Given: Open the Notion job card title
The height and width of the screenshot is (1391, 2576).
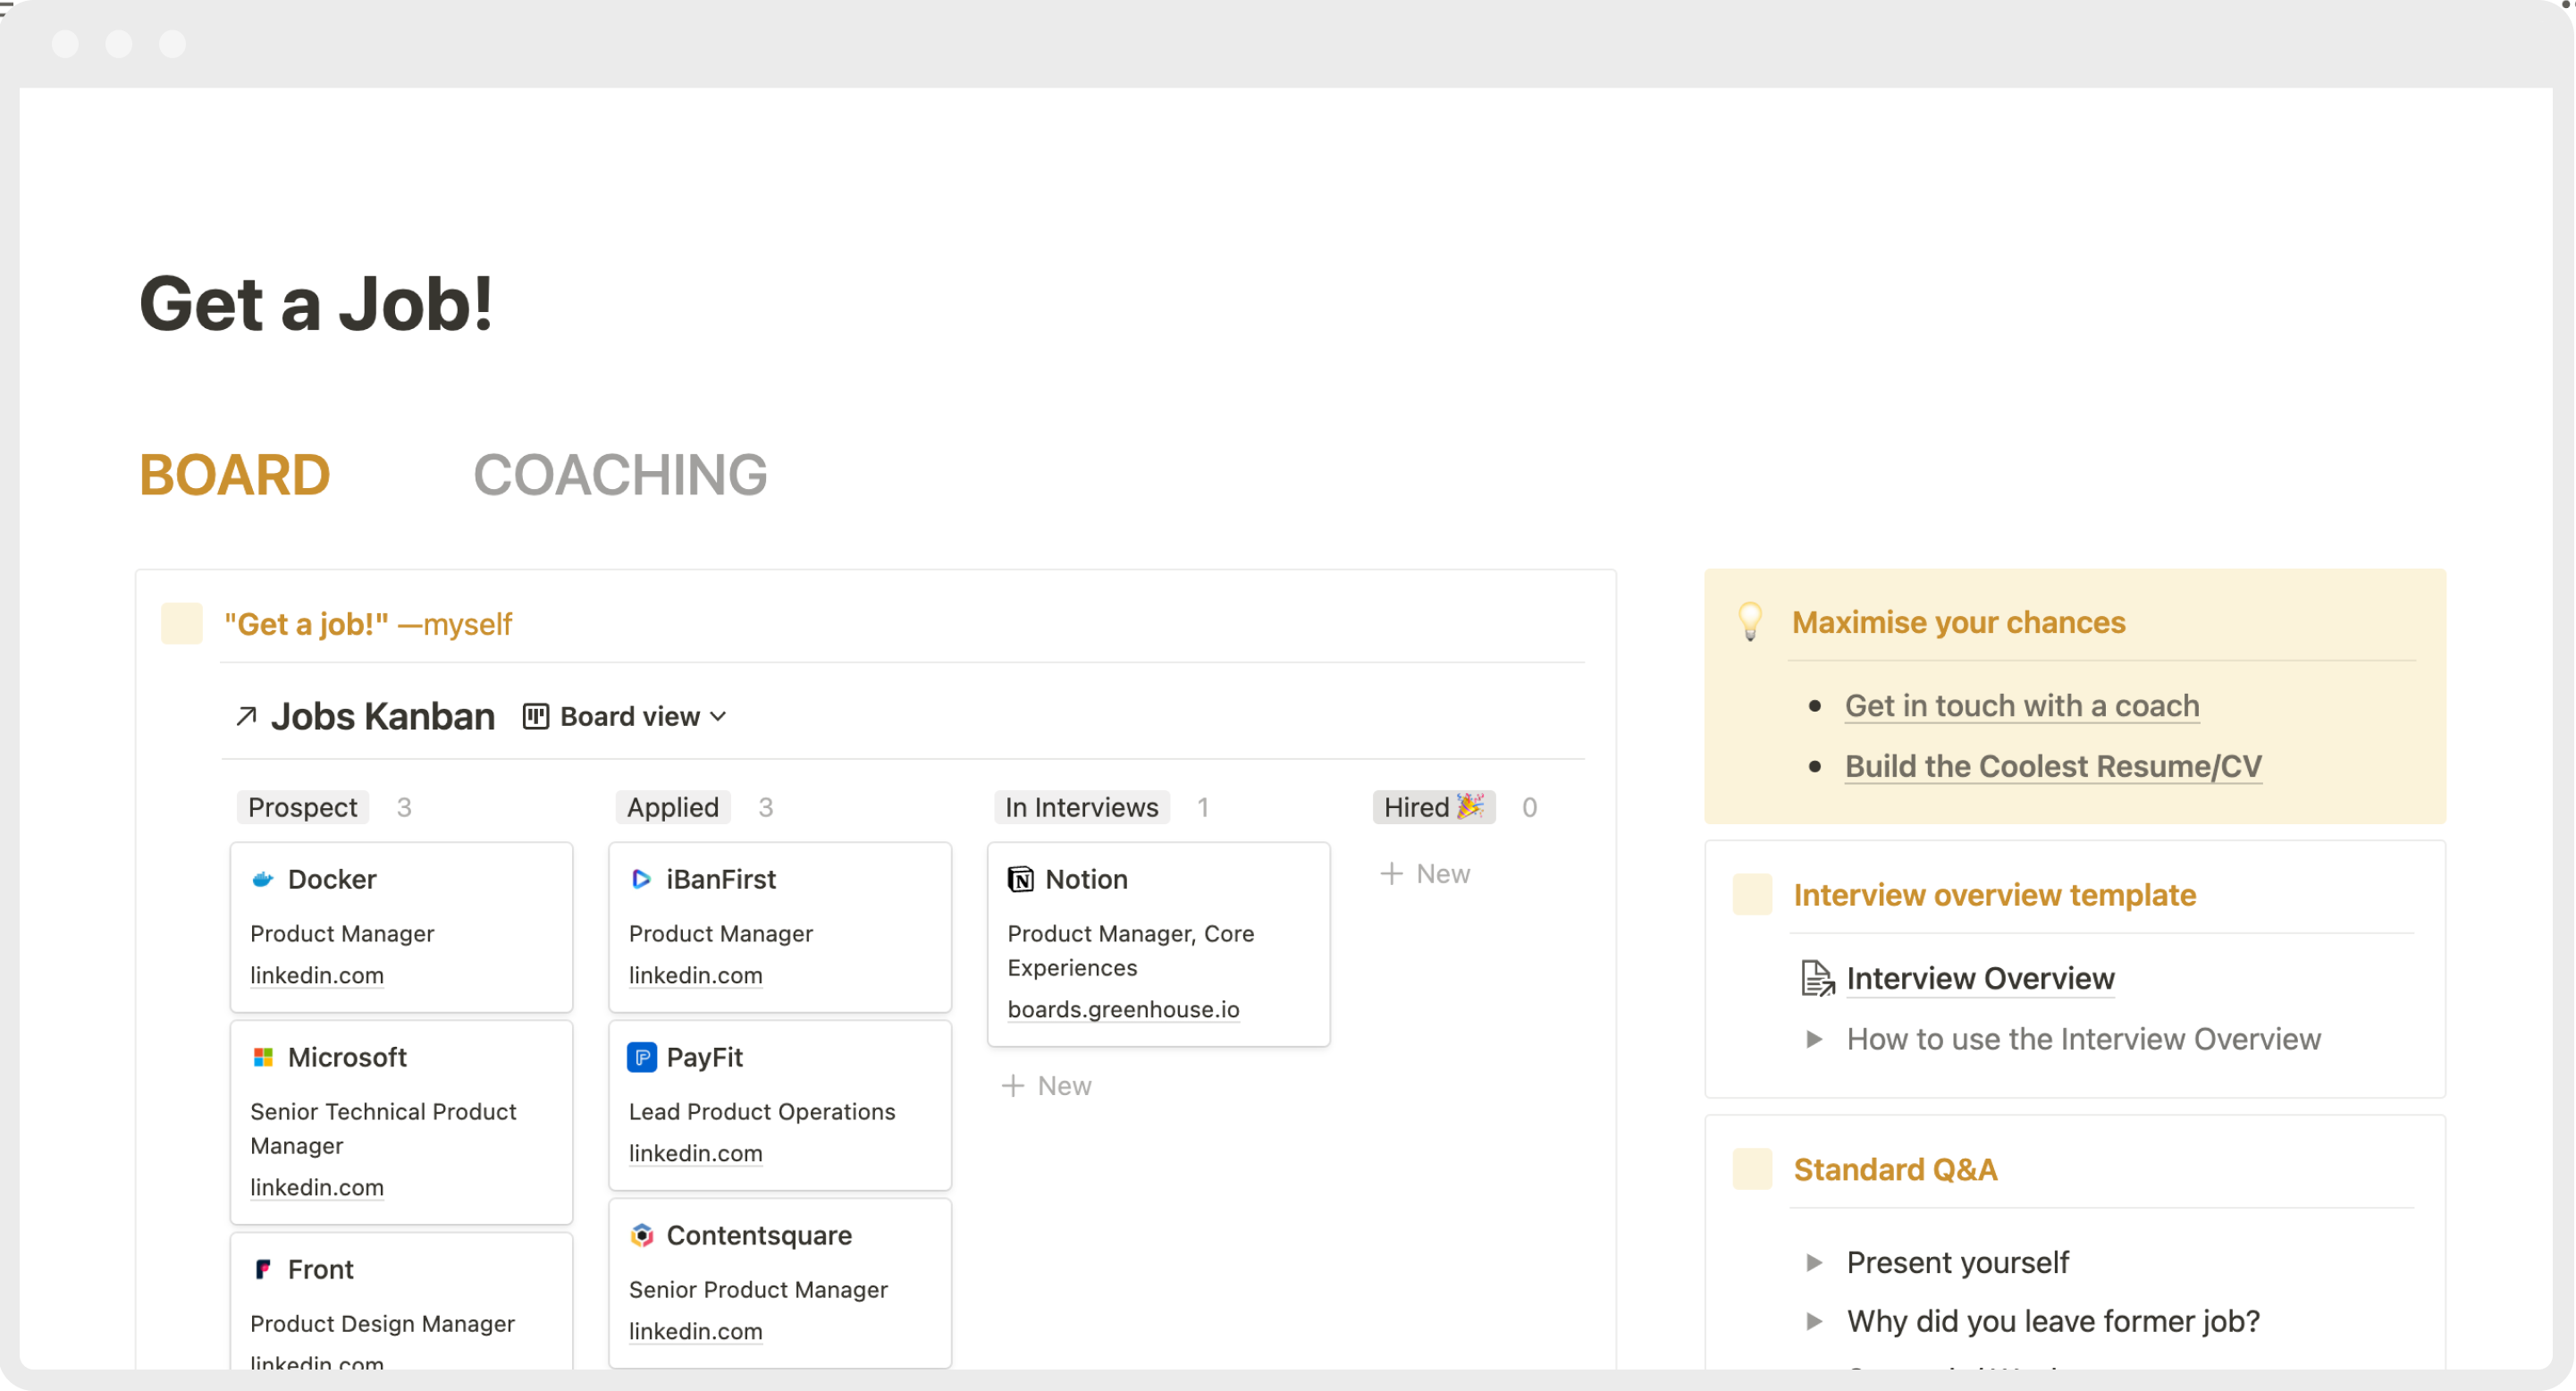Looking at the screenshot, I should tap(1086, 879).
